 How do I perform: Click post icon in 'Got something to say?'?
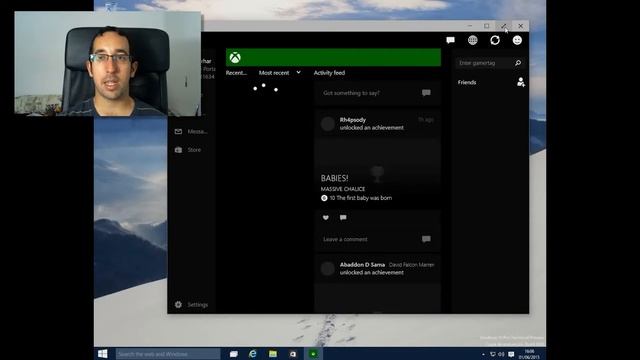tap(426, 93)
